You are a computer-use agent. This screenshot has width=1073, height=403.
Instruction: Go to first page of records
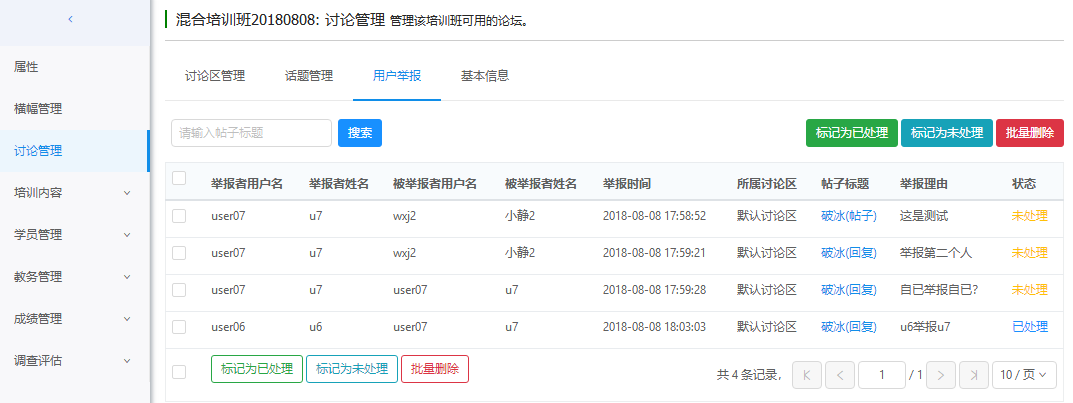[806, 375]
